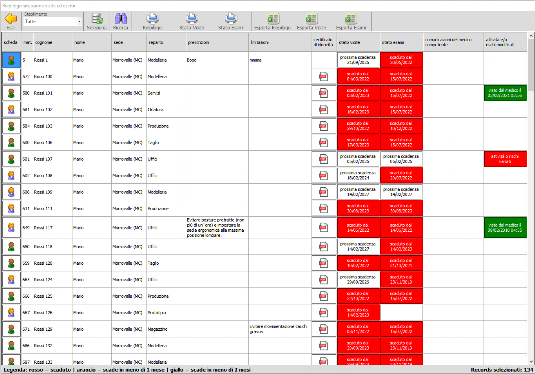Open the PDF certificate for Rossi 119
Screen dimensions: 535x374
pos(323,246)
